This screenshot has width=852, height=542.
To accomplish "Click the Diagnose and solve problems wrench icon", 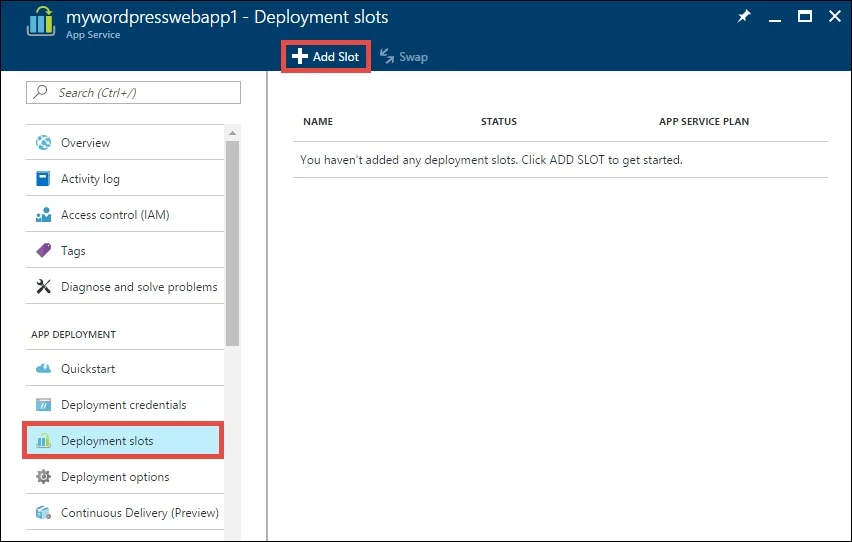I will tap(43, 286).
